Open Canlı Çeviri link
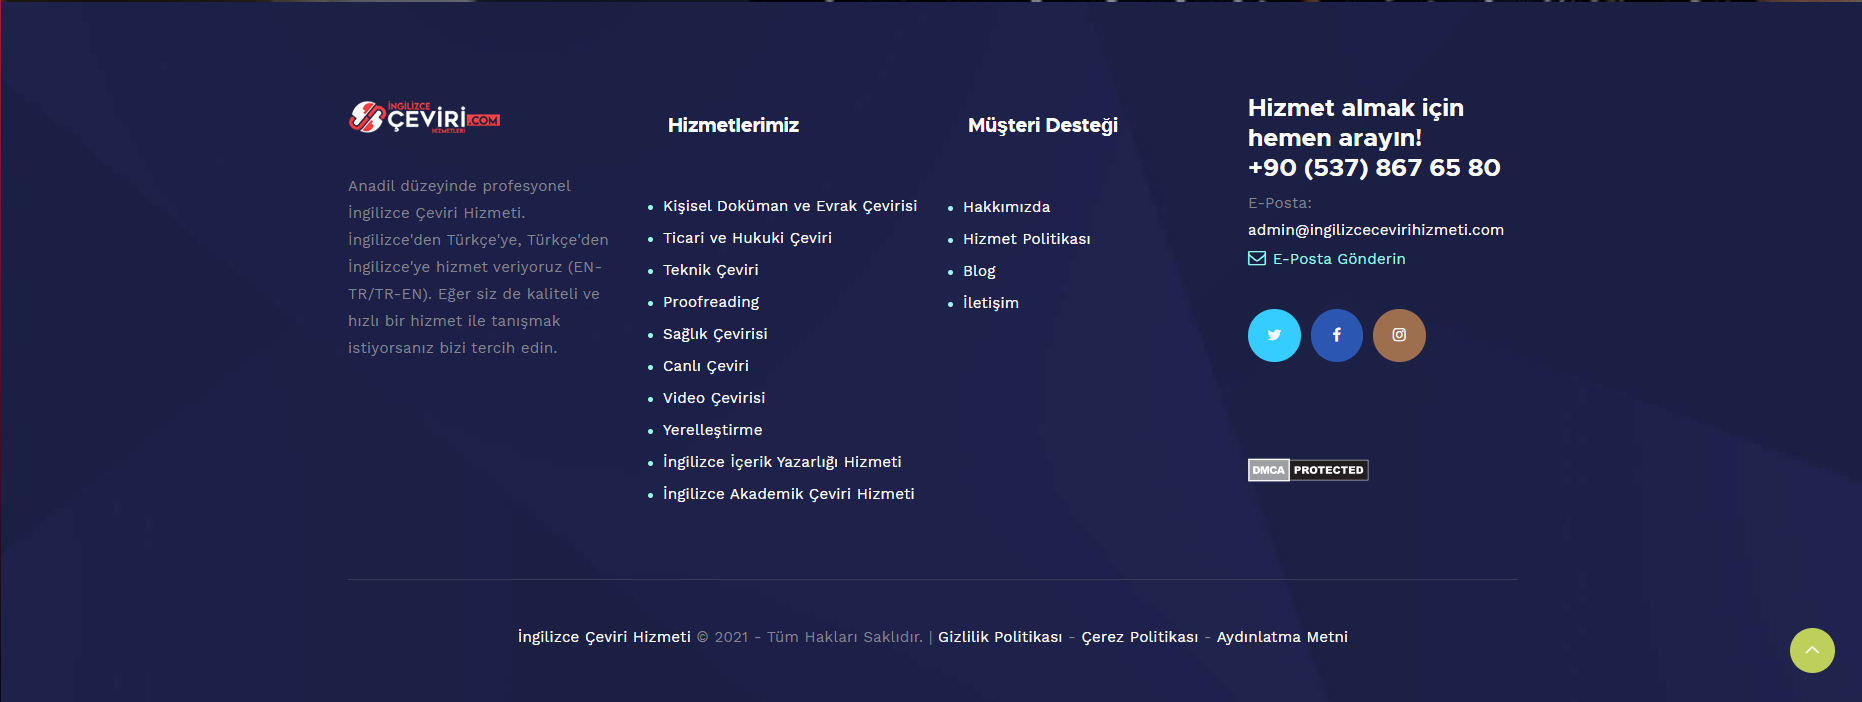 click(706, 366)
